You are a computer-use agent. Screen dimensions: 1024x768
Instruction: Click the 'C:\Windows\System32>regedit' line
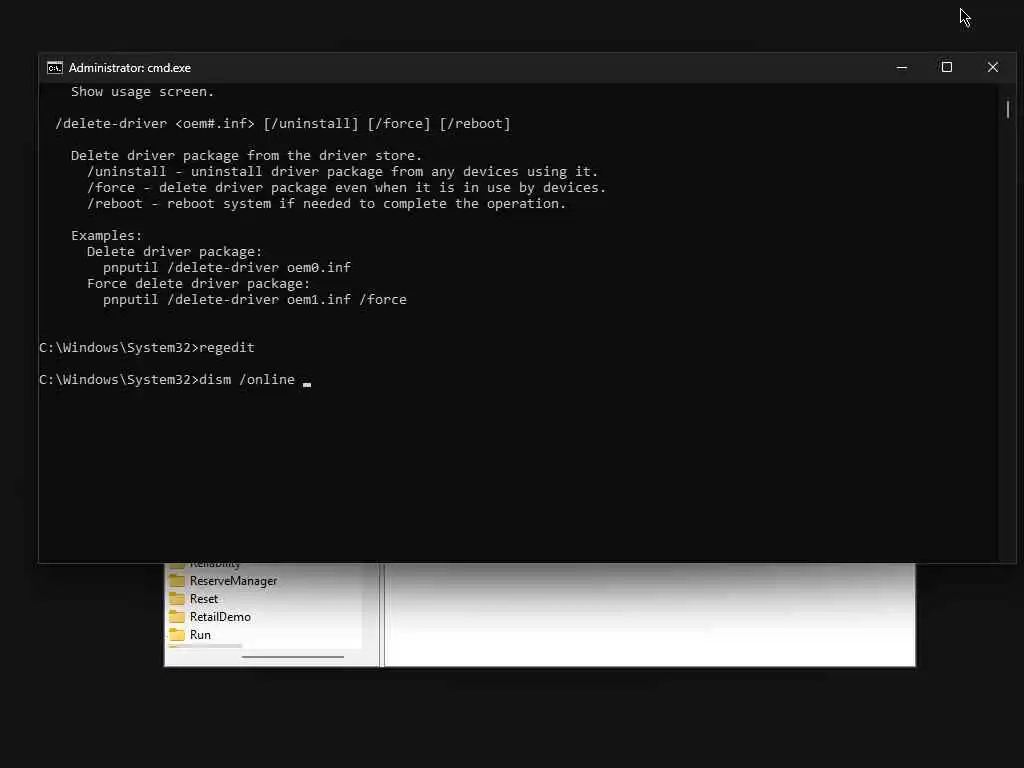click(147, 347)
